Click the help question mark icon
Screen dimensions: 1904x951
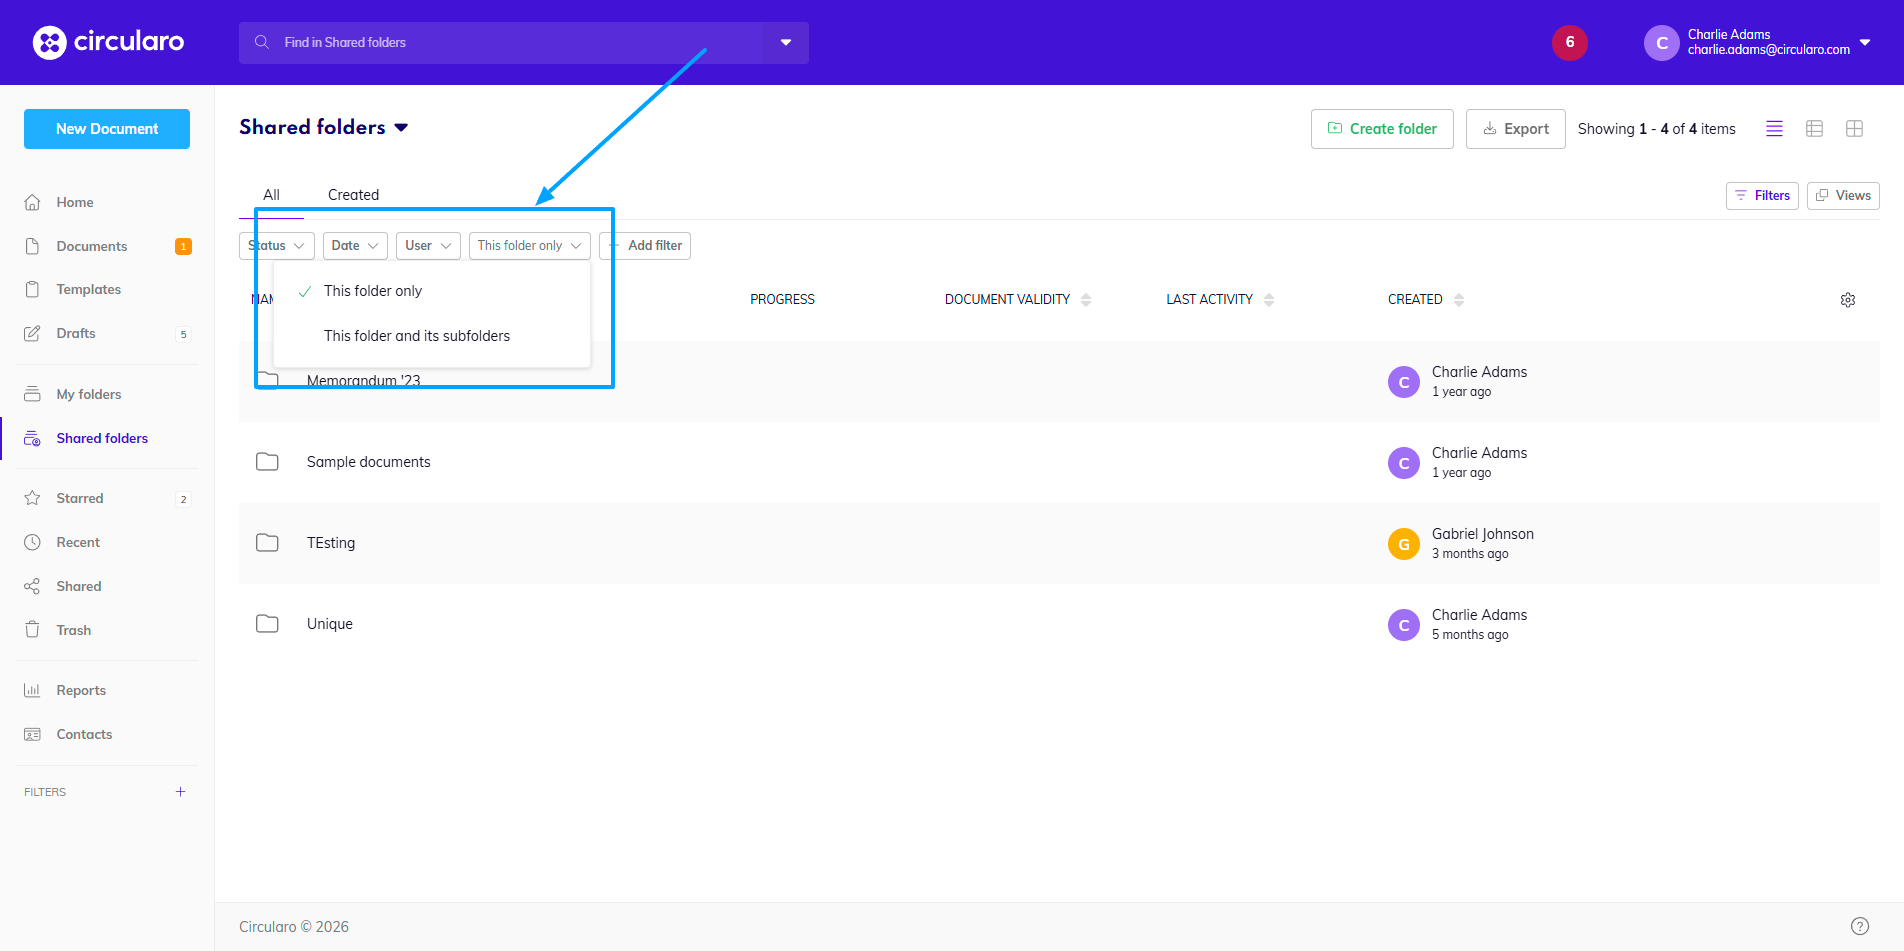click(x=1859, y=926)
